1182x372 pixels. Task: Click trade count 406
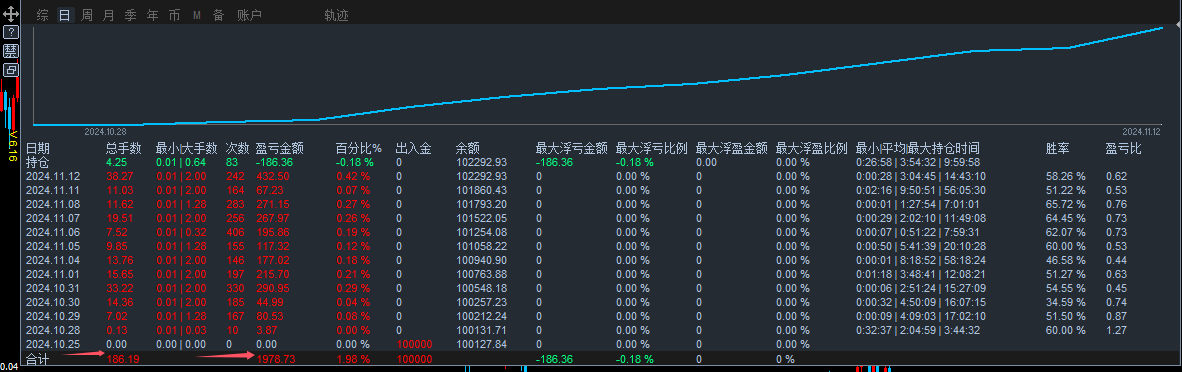235,232
